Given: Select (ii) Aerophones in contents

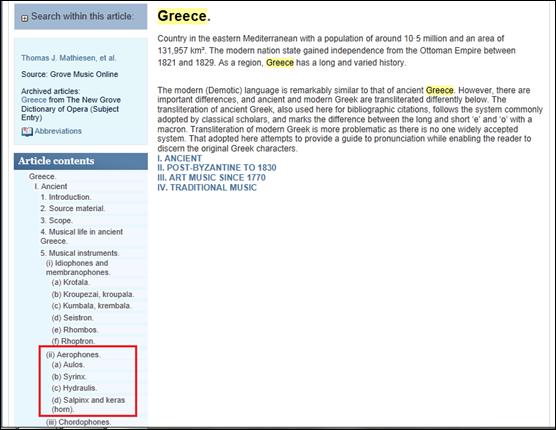Looking at the screenshot, I should [73, 354].
